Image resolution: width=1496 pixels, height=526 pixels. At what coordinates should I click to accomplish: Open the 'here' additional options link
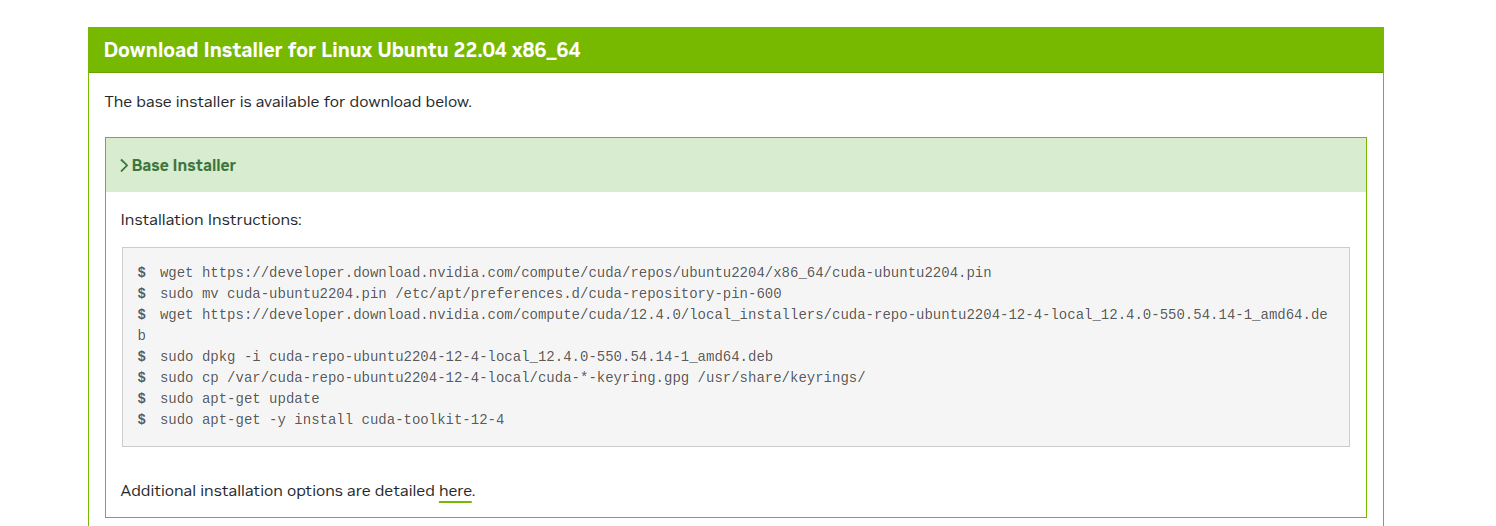[x=455, y=491]
